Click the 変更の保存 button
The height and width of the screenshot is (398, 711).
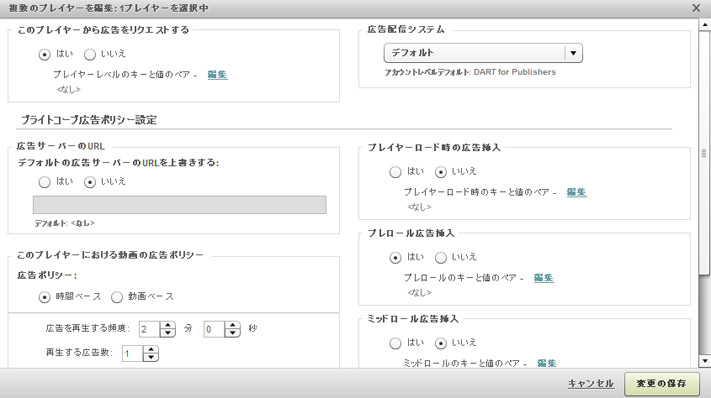pos(662,384)
